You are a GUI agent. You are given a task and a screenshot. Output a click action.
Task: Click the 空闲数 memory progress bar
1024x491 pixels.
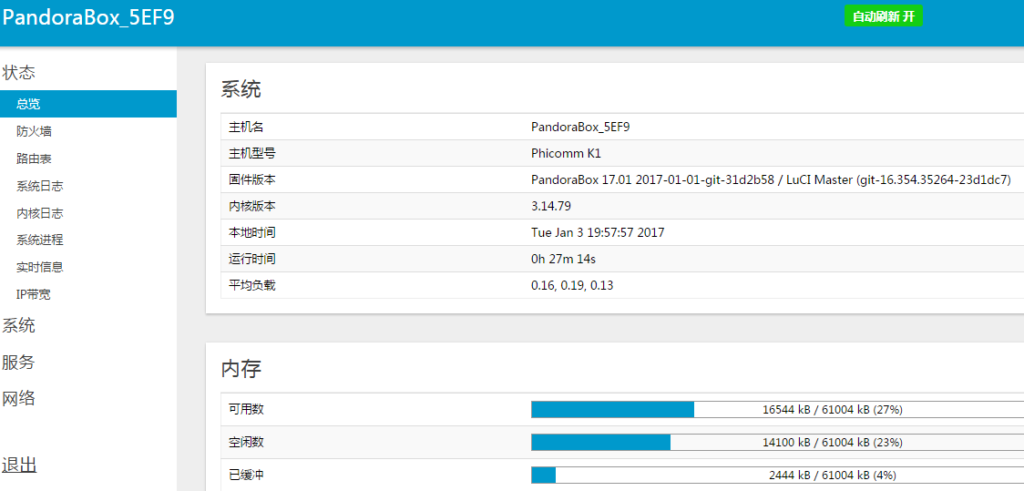(x=777, y=442)
